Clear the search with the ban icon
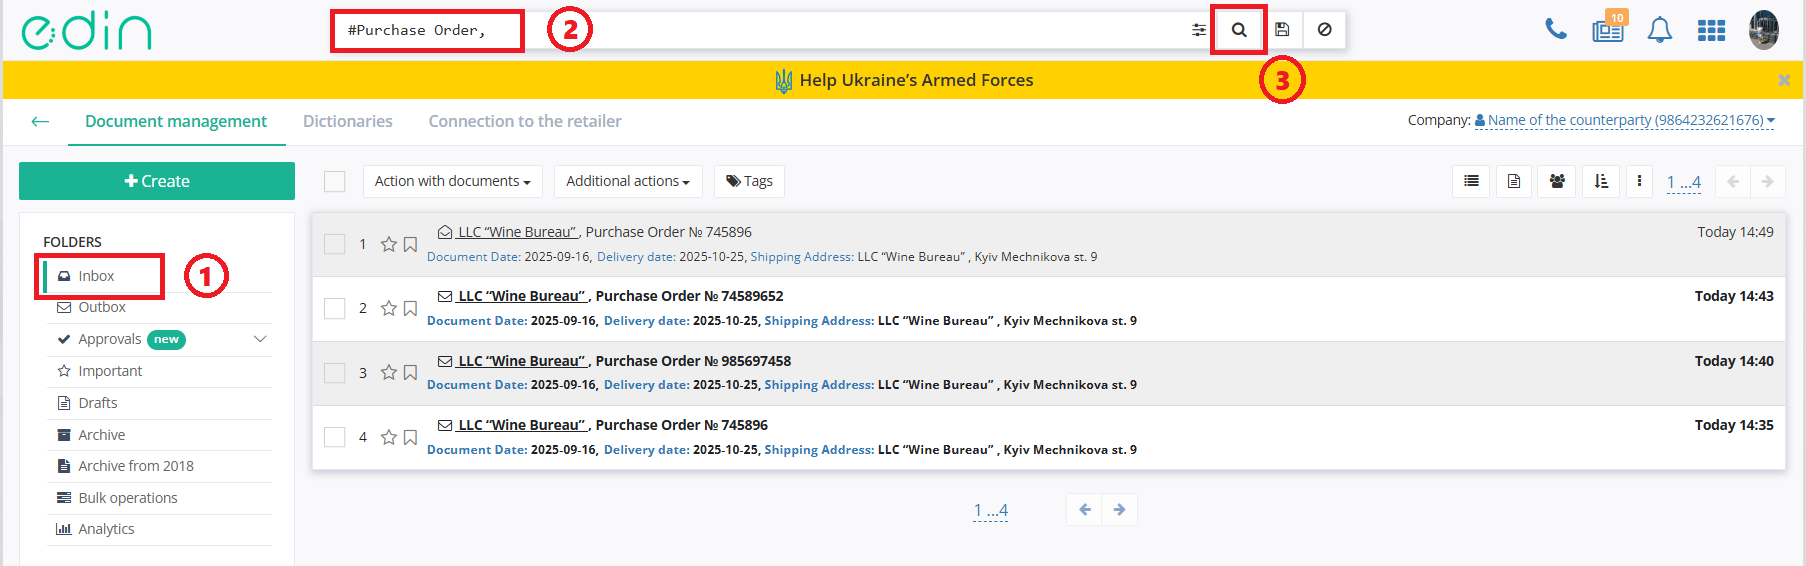1806x566 pixels. [x=1324, y=30]
